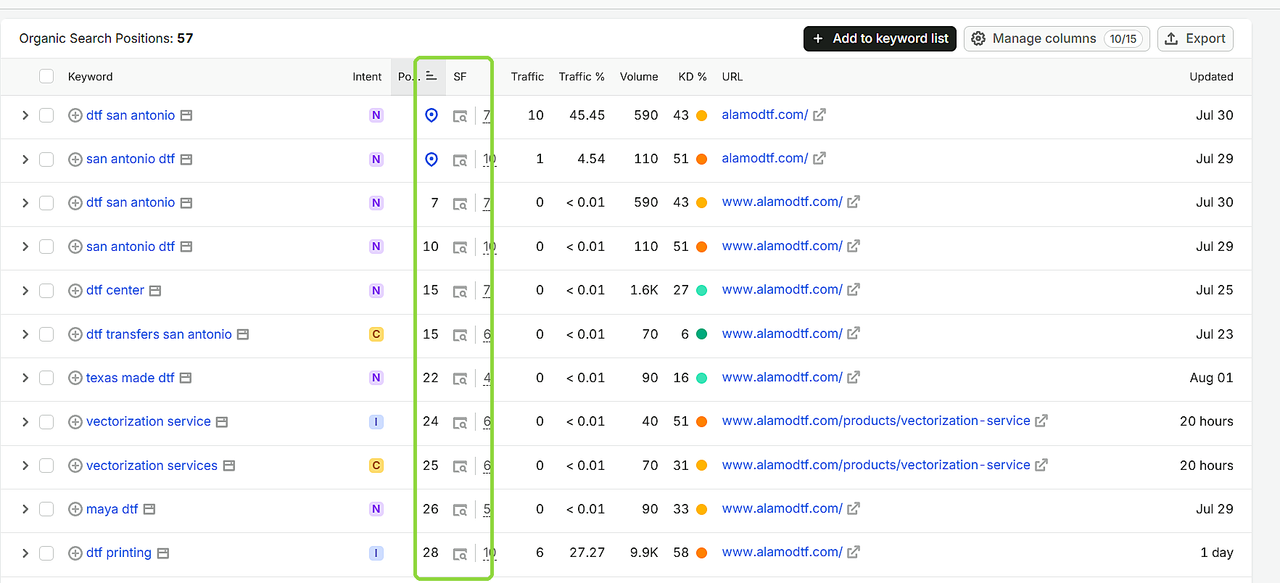Click SF column search icon in 'dtf printing' row
The image size is (1280, 583).
coord(460,553)
